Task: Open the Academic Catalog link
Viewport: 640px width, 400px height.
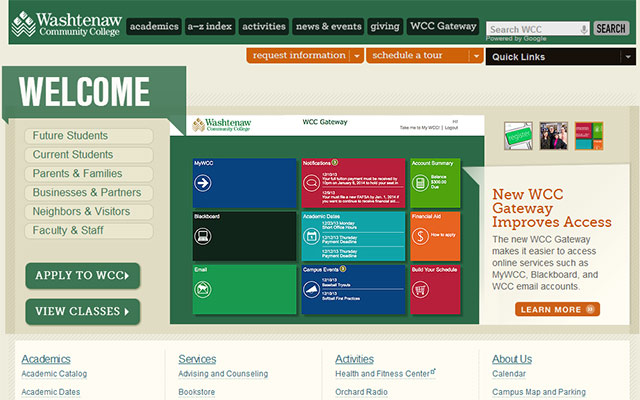Action: (x=54, y=374)
